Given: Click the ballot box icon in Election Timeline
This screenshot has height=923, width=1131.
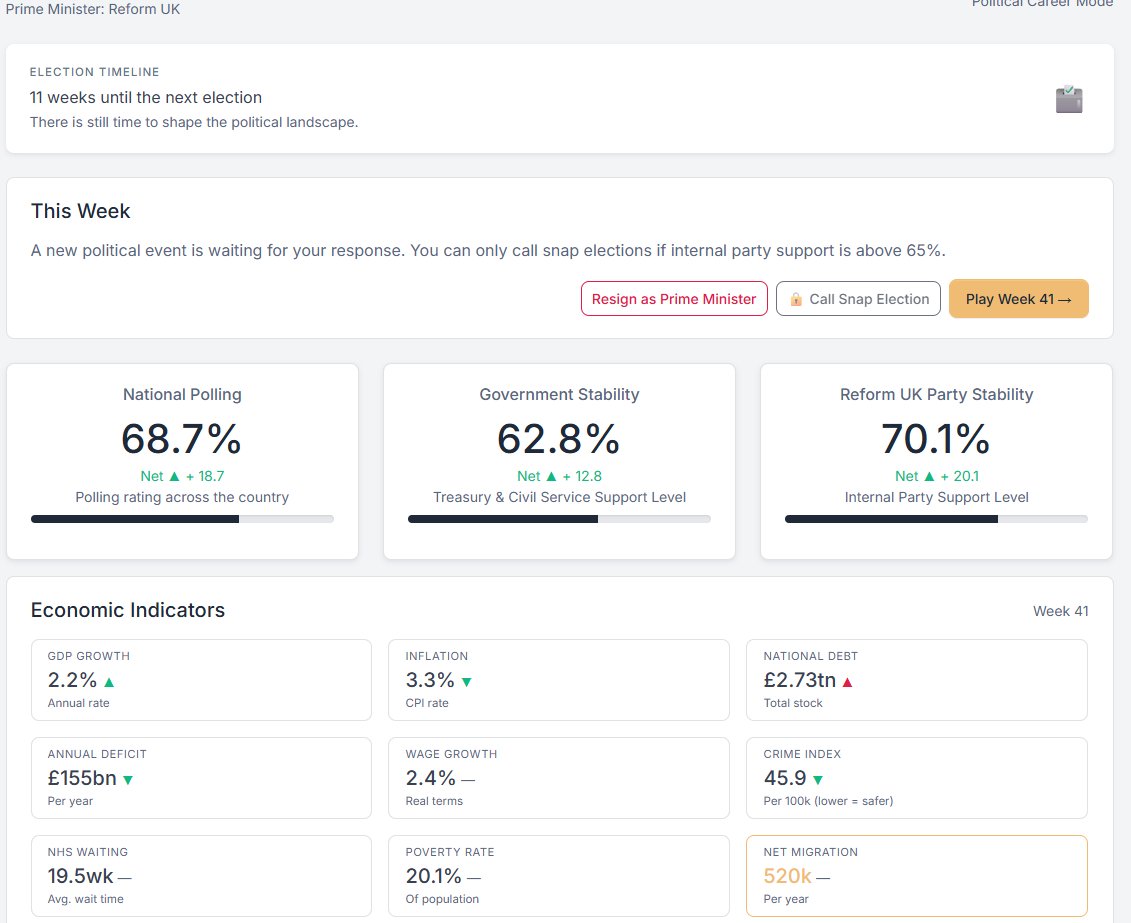Looking at the screenshot, I should click(x=1069, y=100).
